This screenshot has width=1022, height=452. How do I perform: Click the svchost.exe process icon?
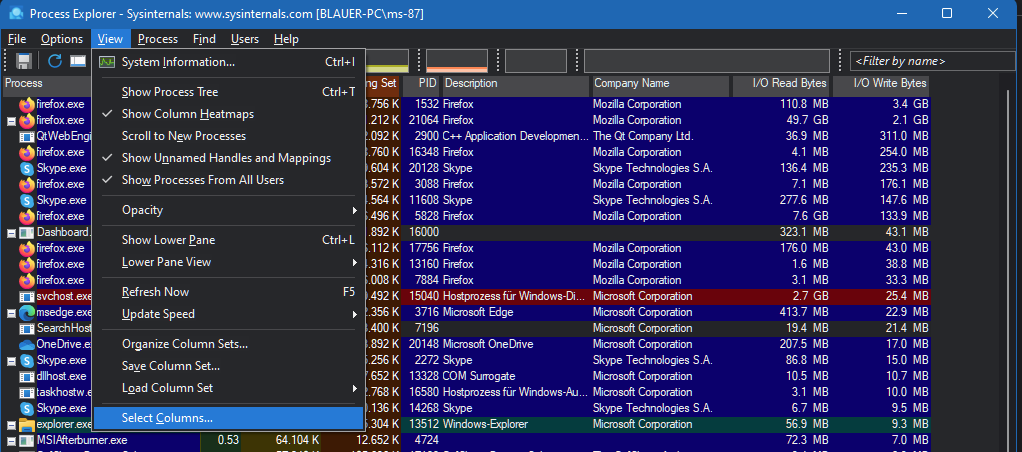(27, 296)
